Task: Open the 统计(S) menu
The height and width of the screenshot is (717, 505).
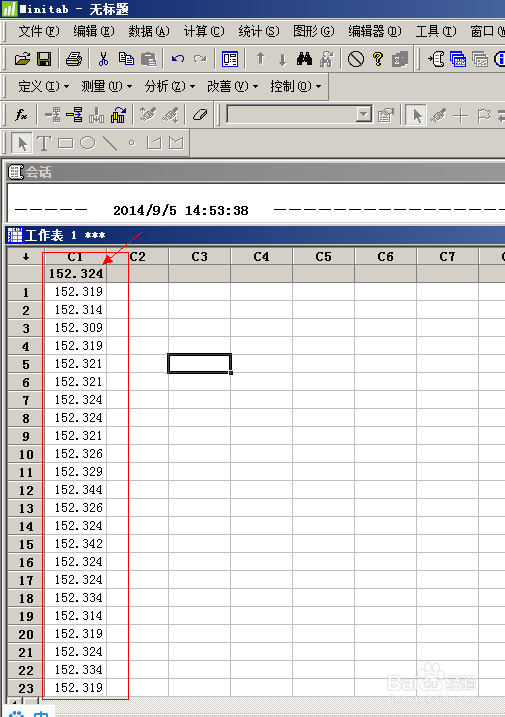Action: pos(258,31)
